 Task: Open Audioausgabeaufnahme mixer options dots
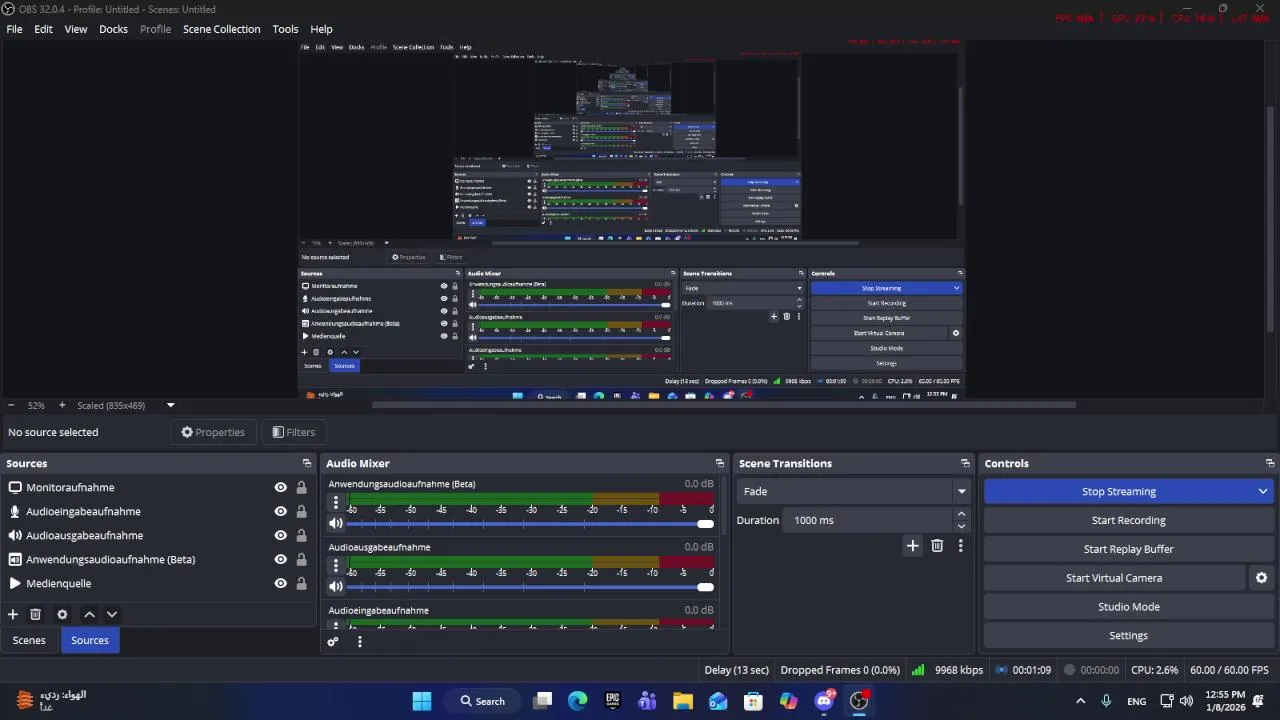pyautogui.click(x=336, y=565)
